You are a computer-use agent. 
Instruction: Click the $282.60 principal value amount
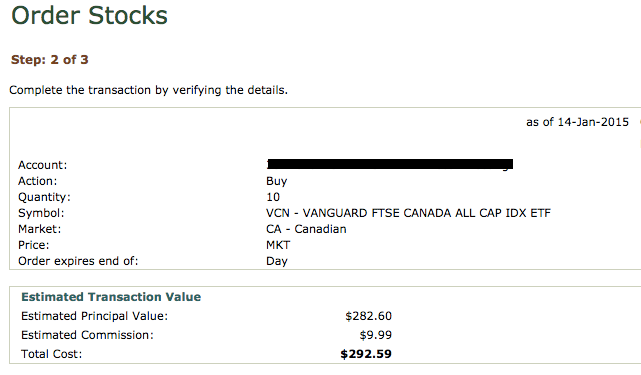click(368, 316)
